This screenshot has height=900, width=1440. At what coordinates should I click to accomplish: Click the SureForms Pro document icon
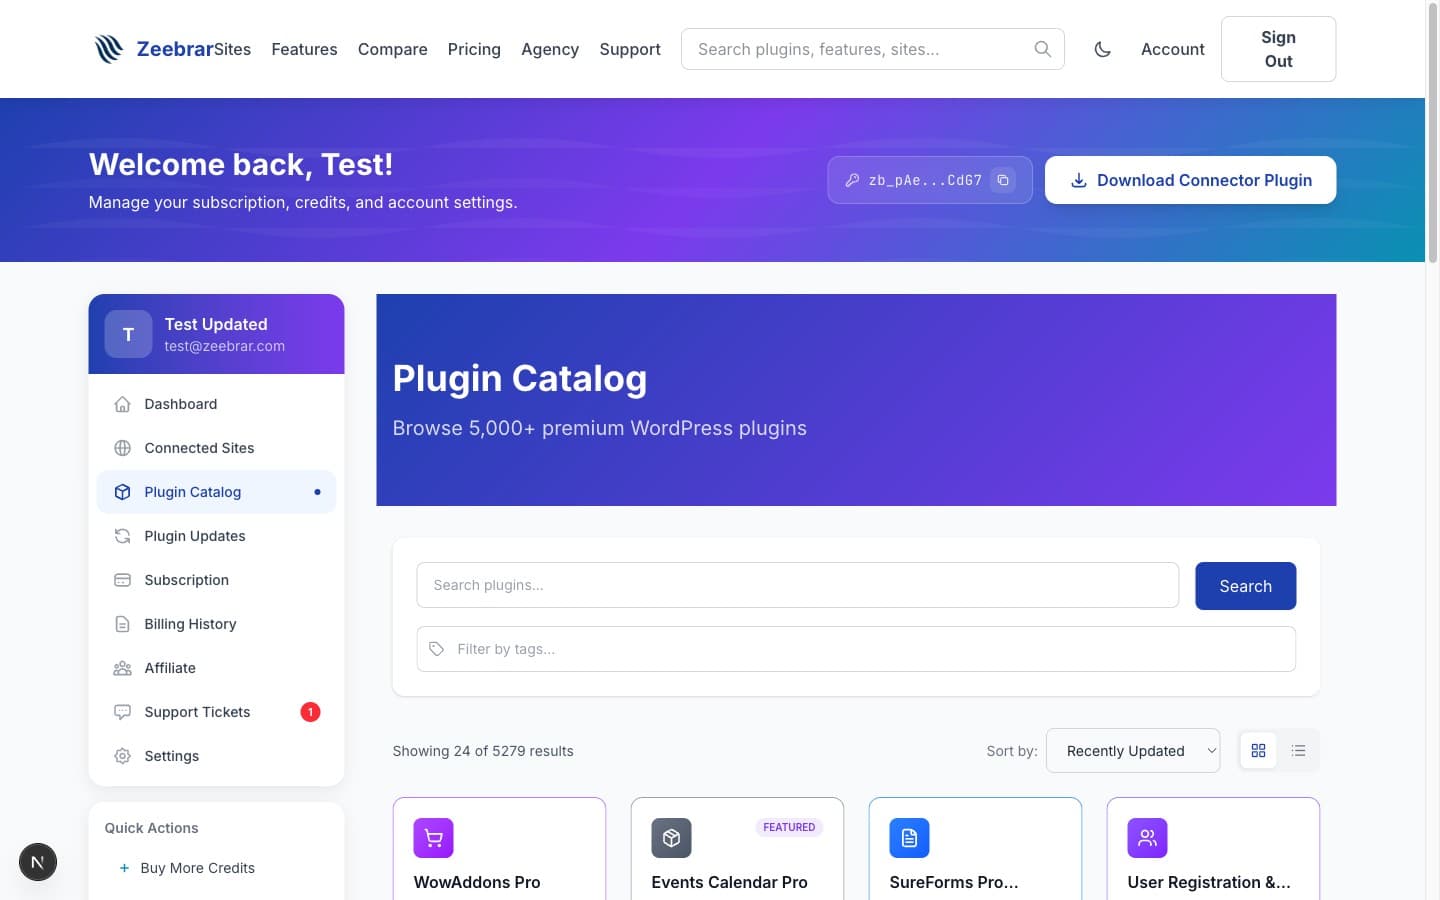pos(909,838)
